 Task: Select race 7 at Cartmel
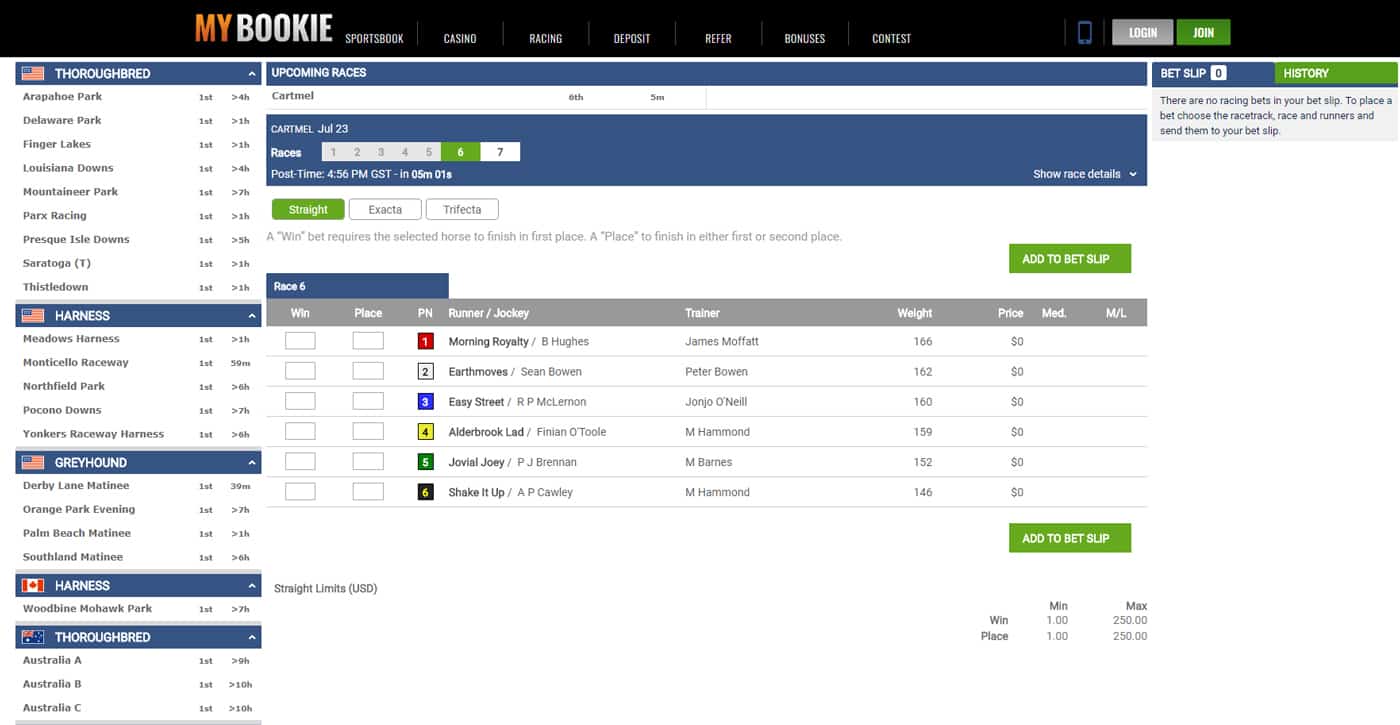500,152
